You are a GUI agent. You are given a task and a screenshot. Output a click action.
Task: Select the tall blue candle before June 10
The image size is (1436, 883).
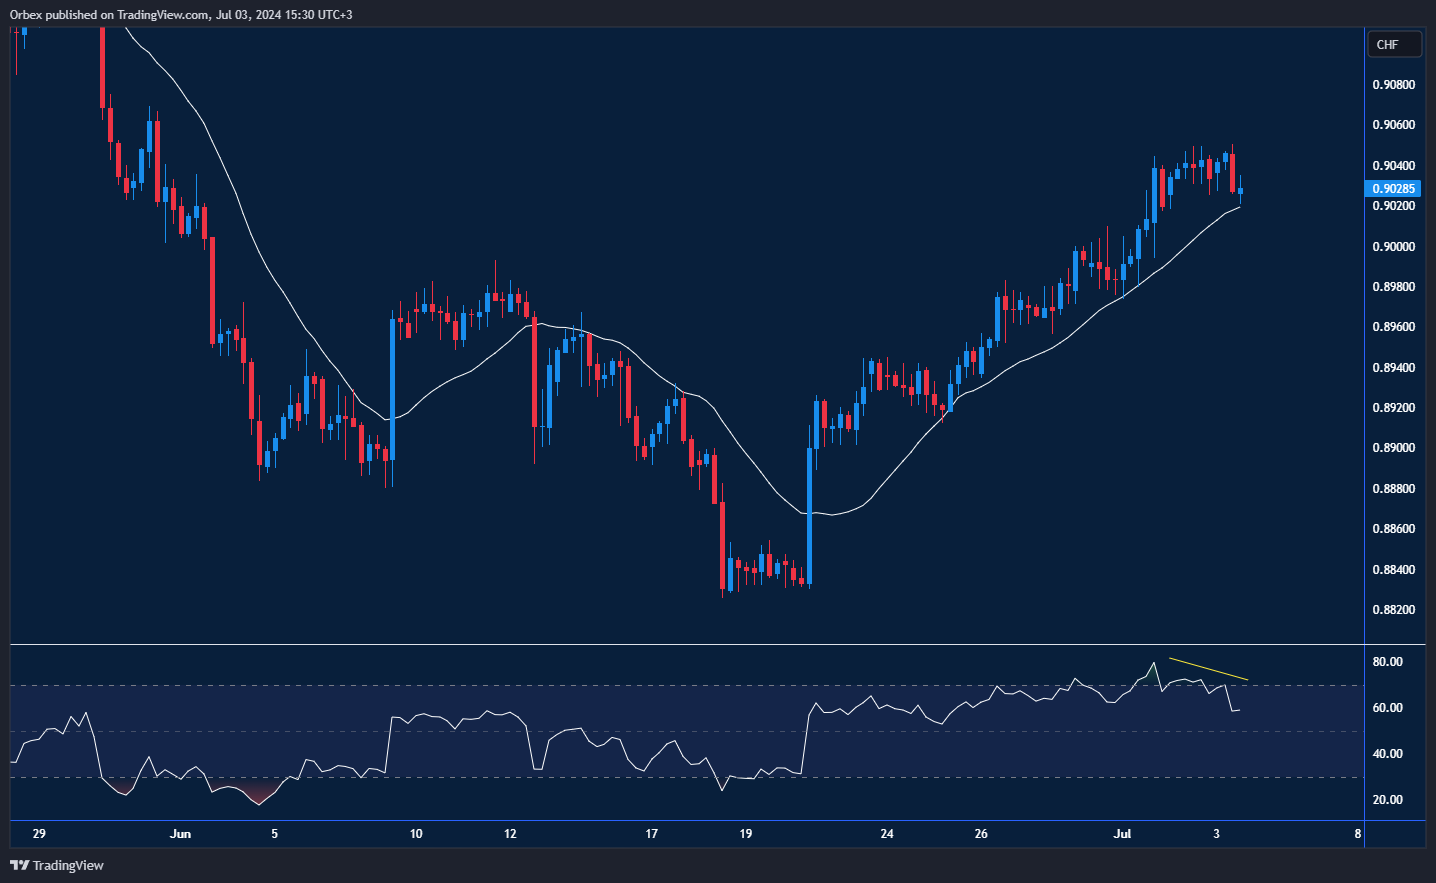[392, 390]
